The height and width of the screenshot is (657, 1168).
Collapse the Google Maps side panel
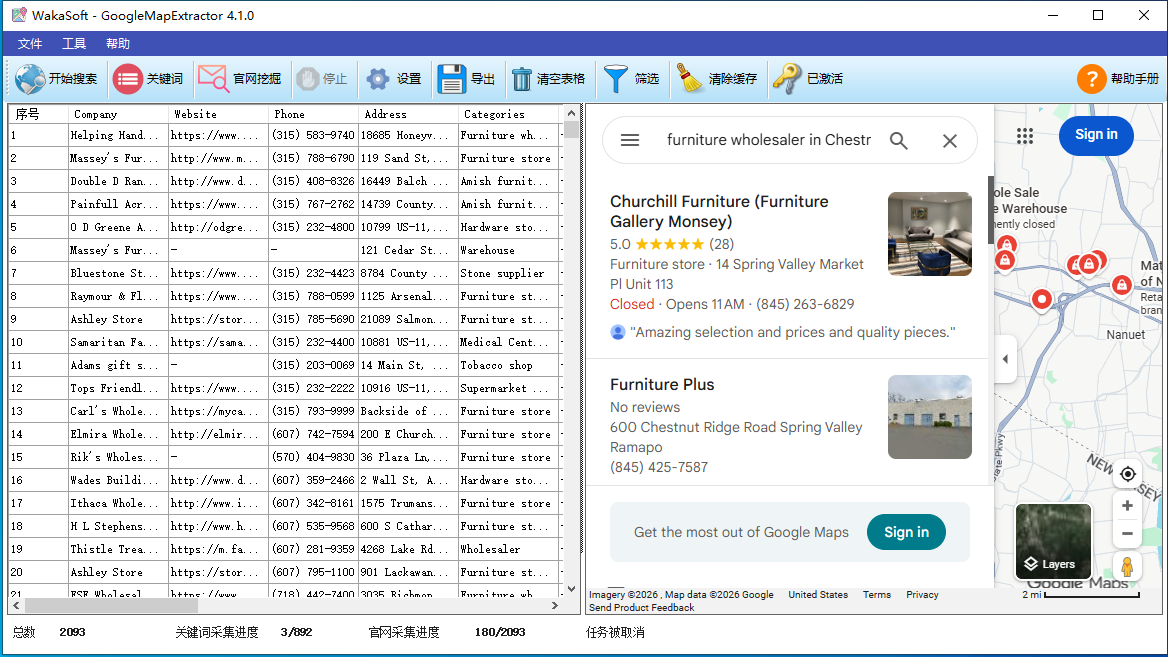(1004, 359)
